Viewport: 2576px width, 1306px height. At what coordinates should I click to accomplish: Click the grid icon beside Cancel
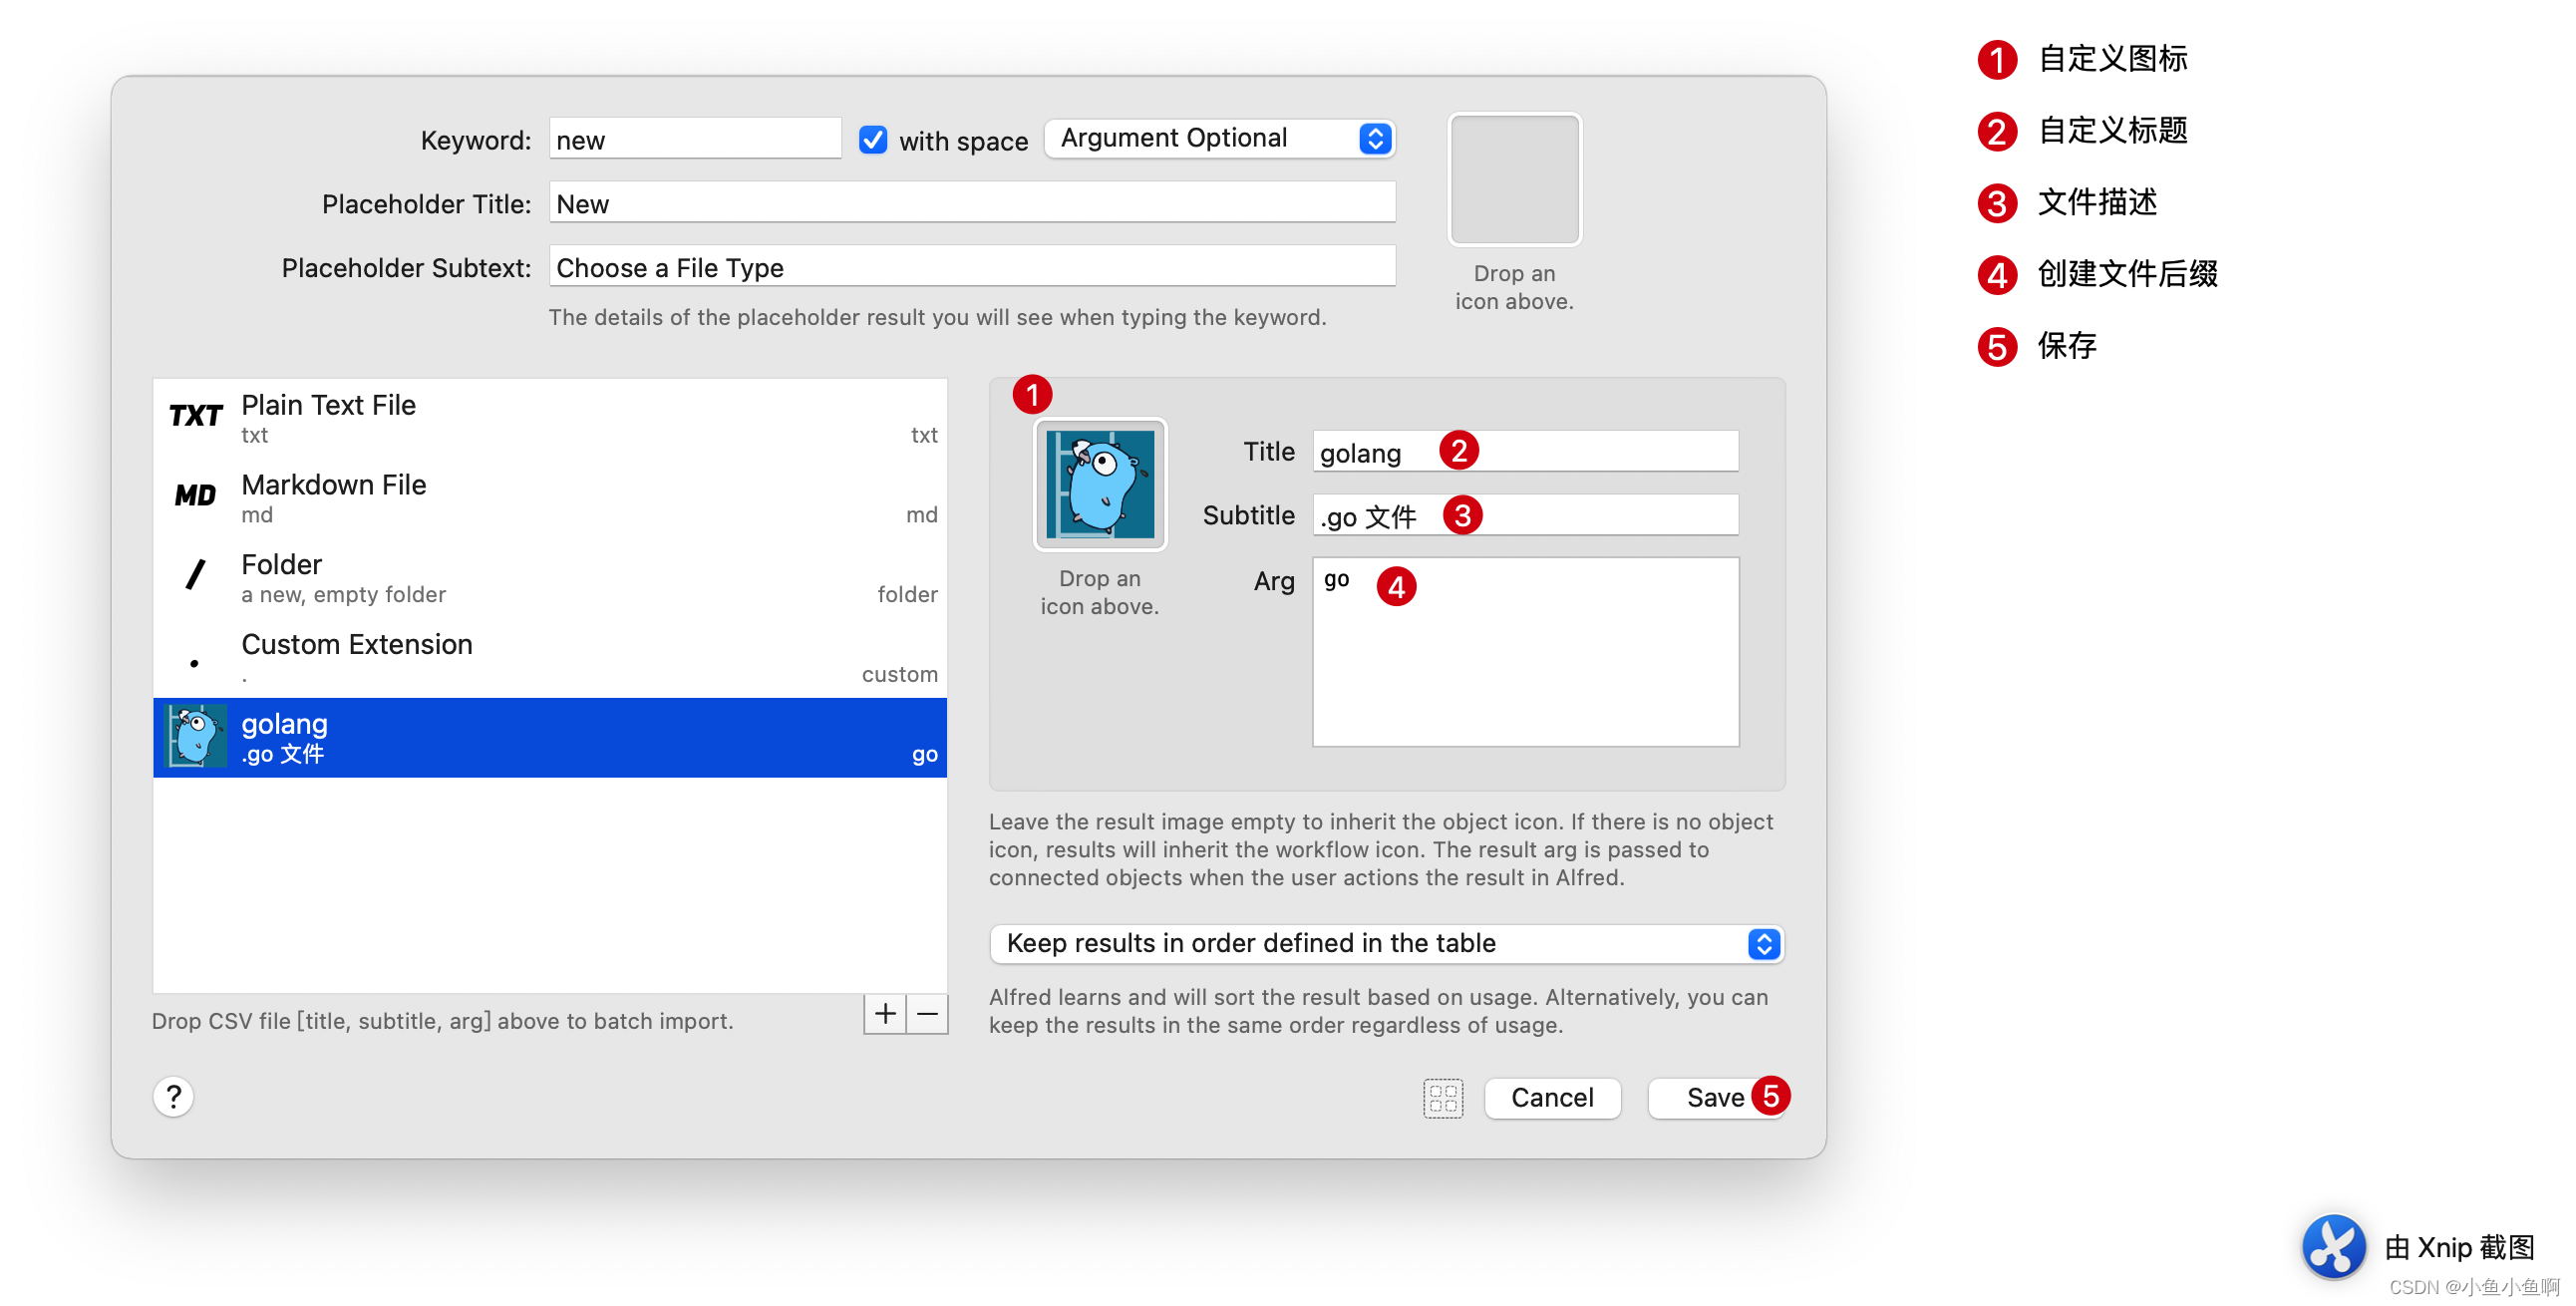coord(1442,1097)
